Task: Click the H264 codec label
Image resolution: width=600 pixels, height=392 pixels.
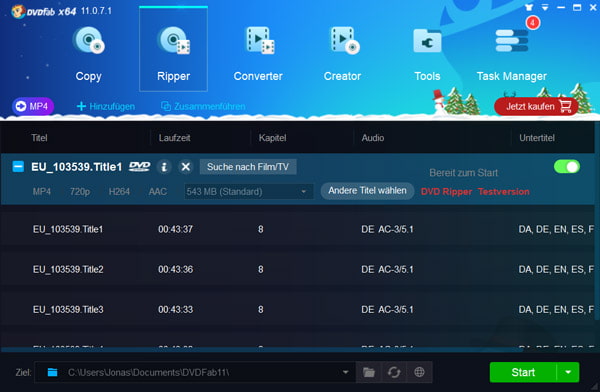Action: click(119, 191)
